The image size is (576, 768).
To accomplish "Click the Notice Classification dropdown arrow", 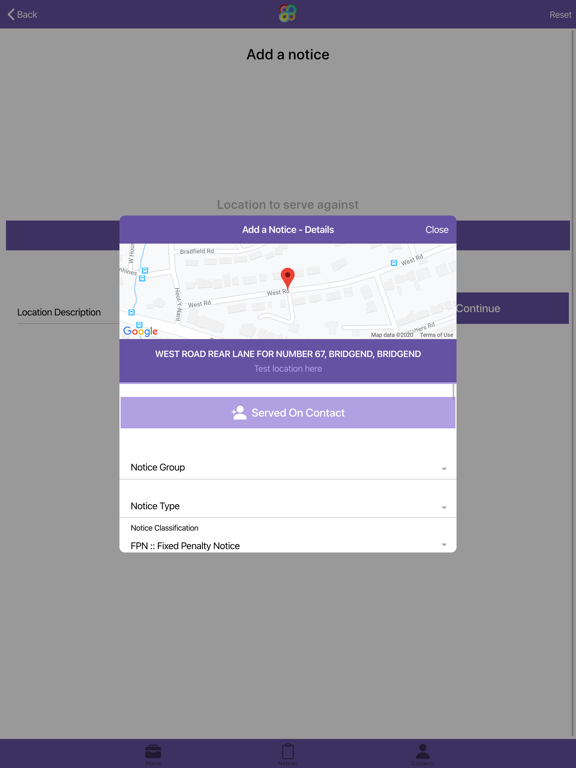I will pos(444,545).
